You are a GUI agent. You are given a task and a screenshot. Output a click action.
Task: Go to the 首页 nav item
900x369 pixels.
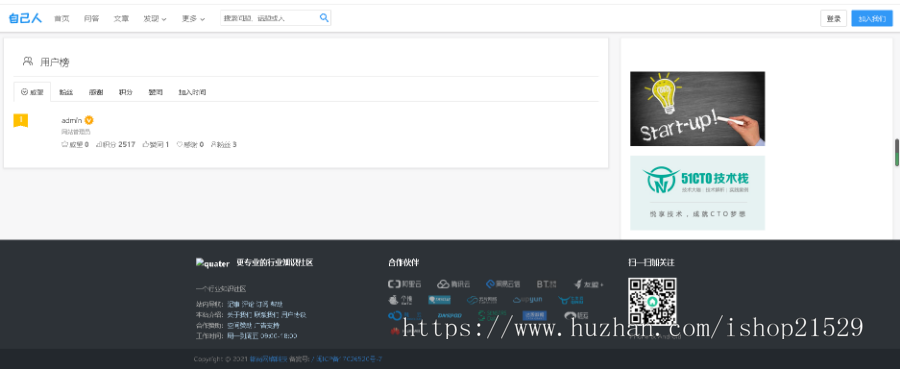[61, 18]
